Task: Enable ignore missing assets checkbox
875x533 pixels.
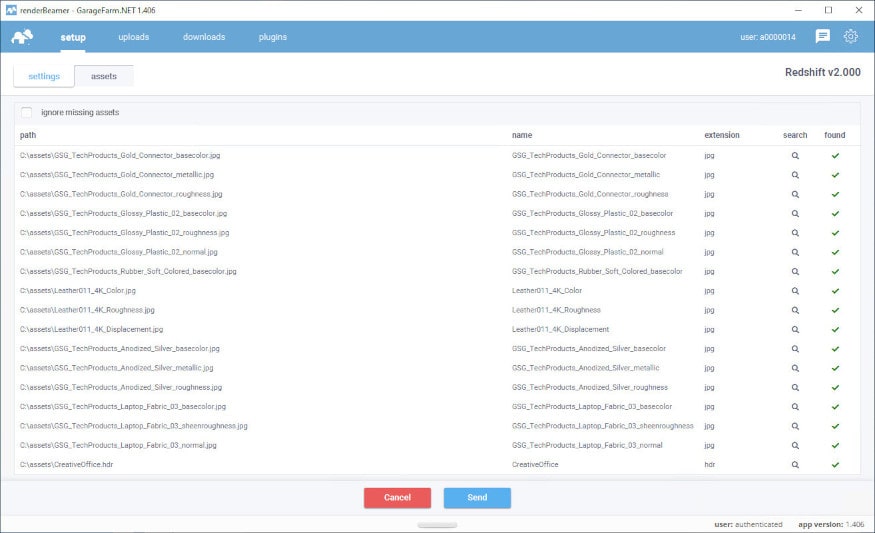Action: coord(26,112)
